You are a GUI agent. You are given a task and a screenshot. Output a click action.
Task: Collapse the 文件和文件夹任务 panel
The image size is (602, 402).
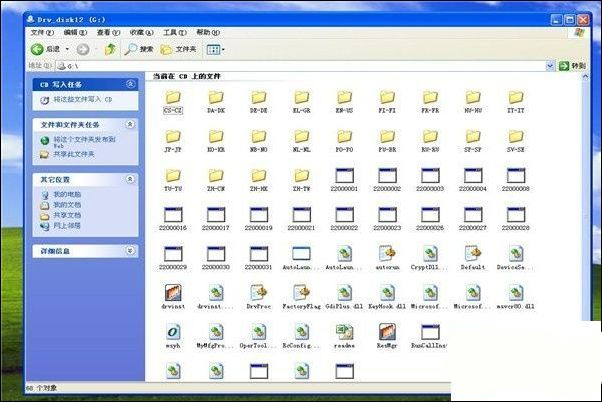131,124
